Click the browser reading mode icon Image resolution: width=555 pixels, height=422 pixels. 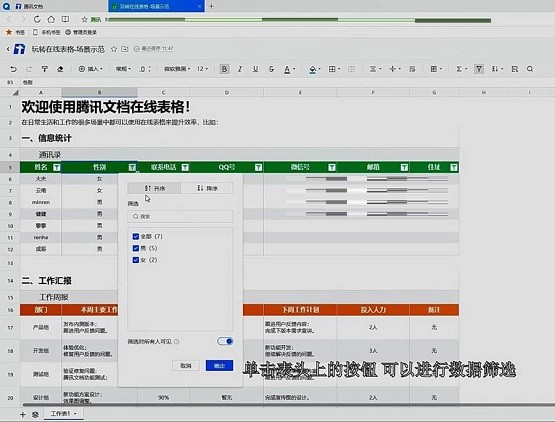[65, 19]
